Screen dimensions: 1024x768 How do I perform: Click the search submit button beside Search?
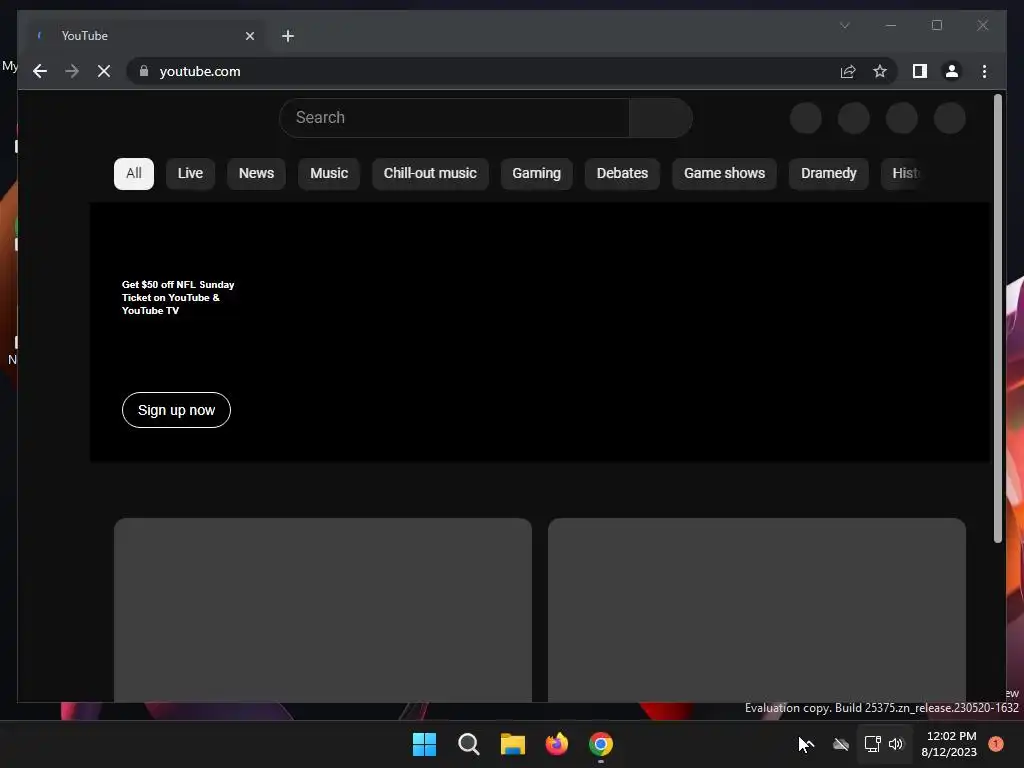coord(660,118)
